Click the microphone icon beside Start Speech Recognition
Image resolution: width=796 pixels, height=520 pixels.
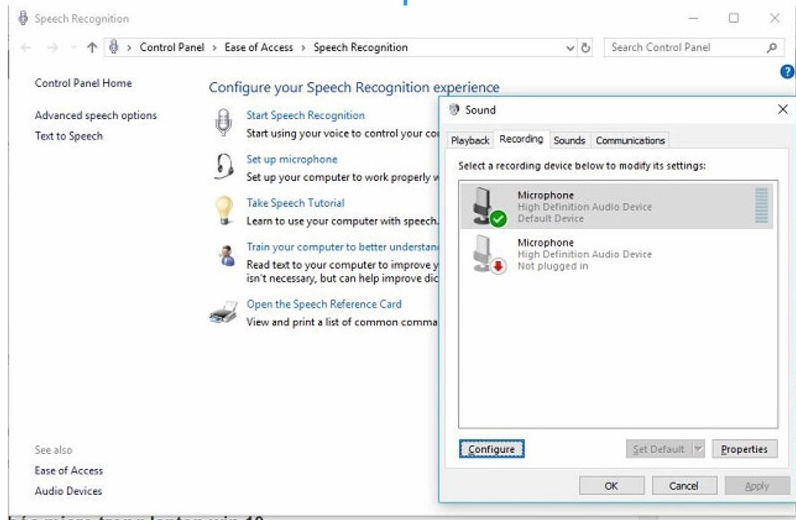pyautogui.click(x=222, y=123)
